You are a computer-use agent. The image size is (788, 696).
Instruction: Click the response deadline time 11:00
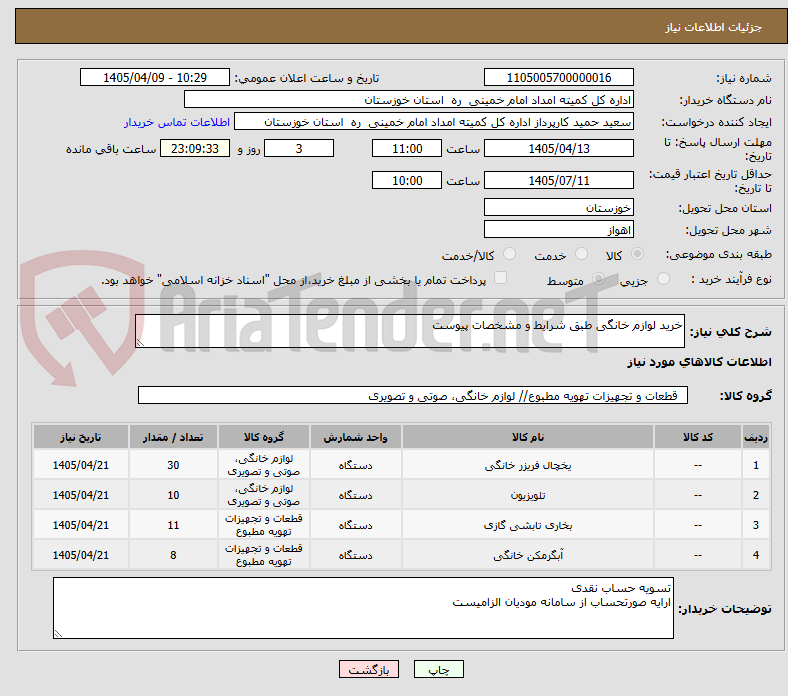click(x=407, y=148)
